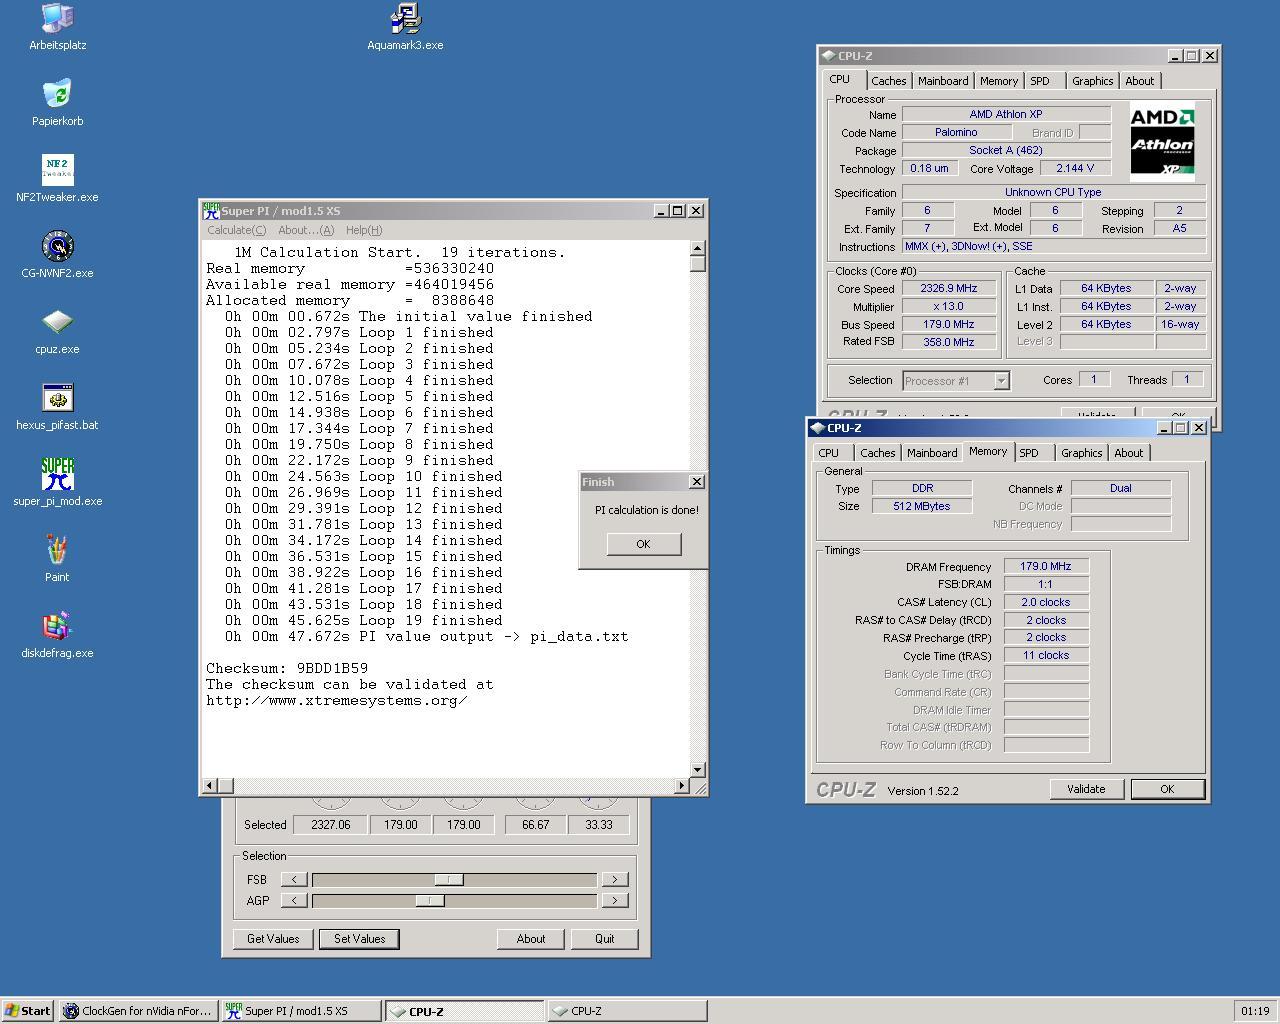The height and width of the screenshot is (1024, 1280).
Task: Open Graphics tab in lower CPU-Z window
Action: [1081, 453]
